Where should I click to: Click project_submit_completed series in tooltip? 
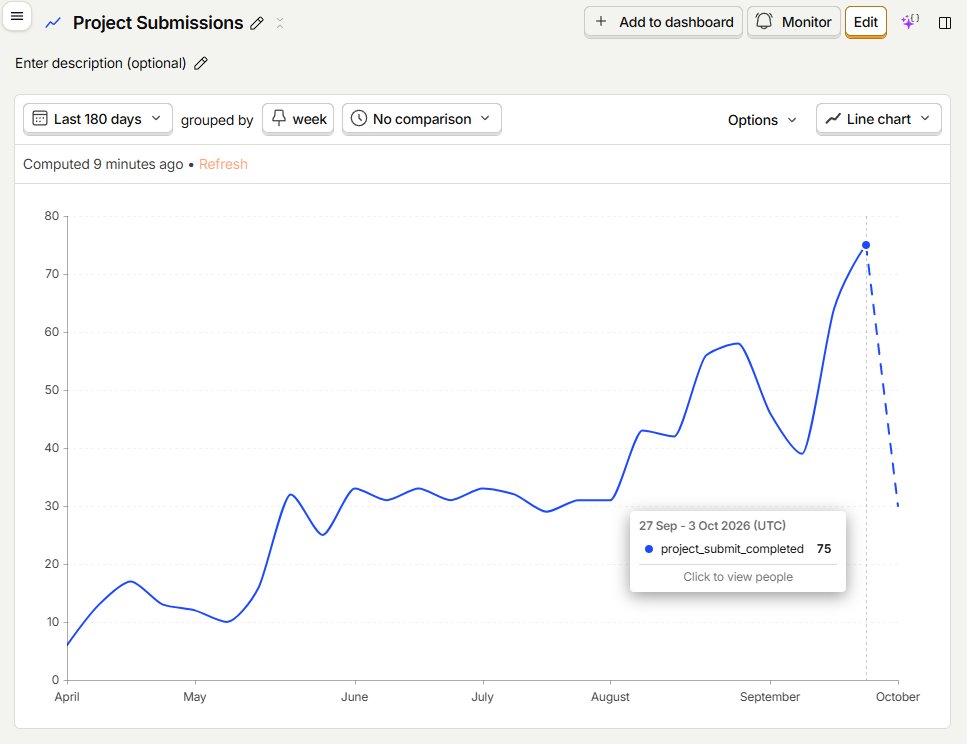coord(732,549)
